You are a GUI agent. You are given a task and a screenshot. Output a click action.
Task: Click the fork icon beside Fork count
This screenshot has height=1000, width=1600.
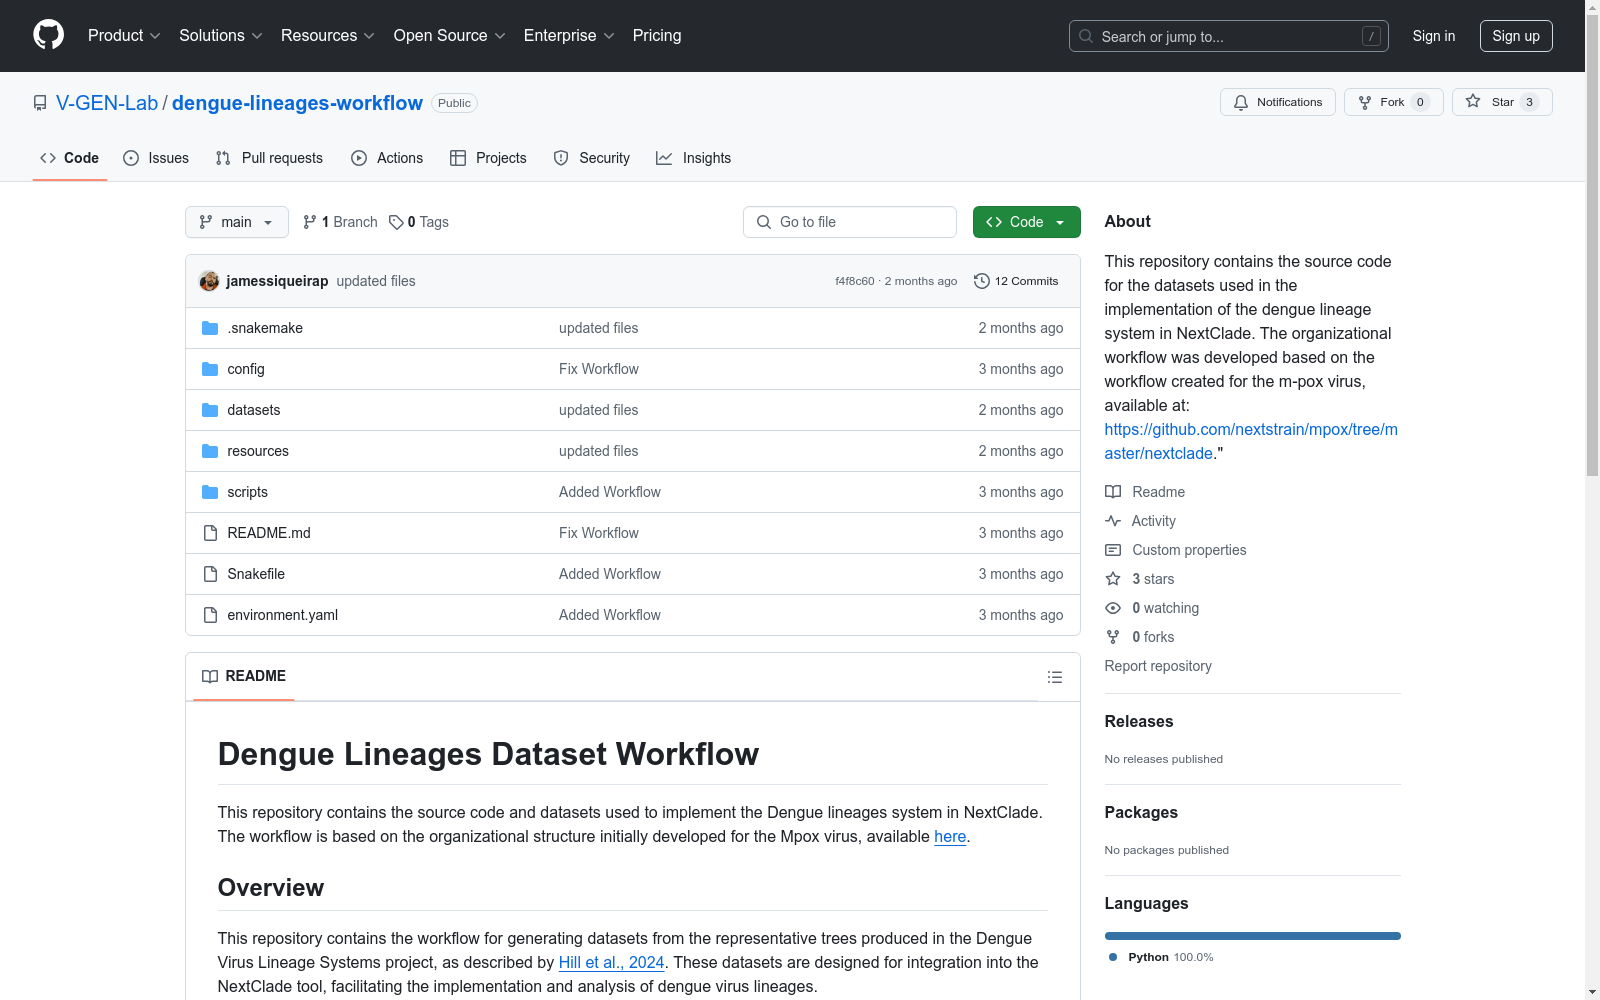(x=1365, y=102)
